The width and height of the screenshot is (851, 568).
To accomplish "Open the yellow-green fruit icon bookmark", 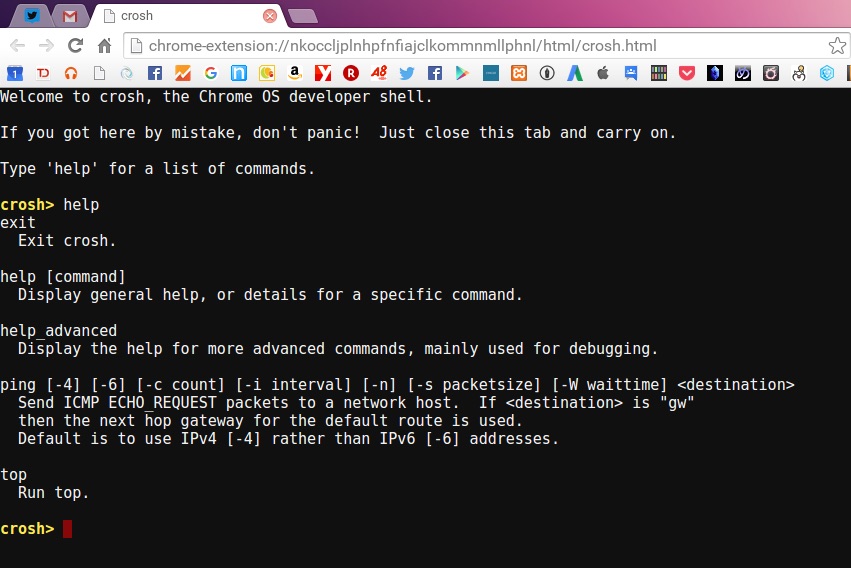I will tap(266, 73).
